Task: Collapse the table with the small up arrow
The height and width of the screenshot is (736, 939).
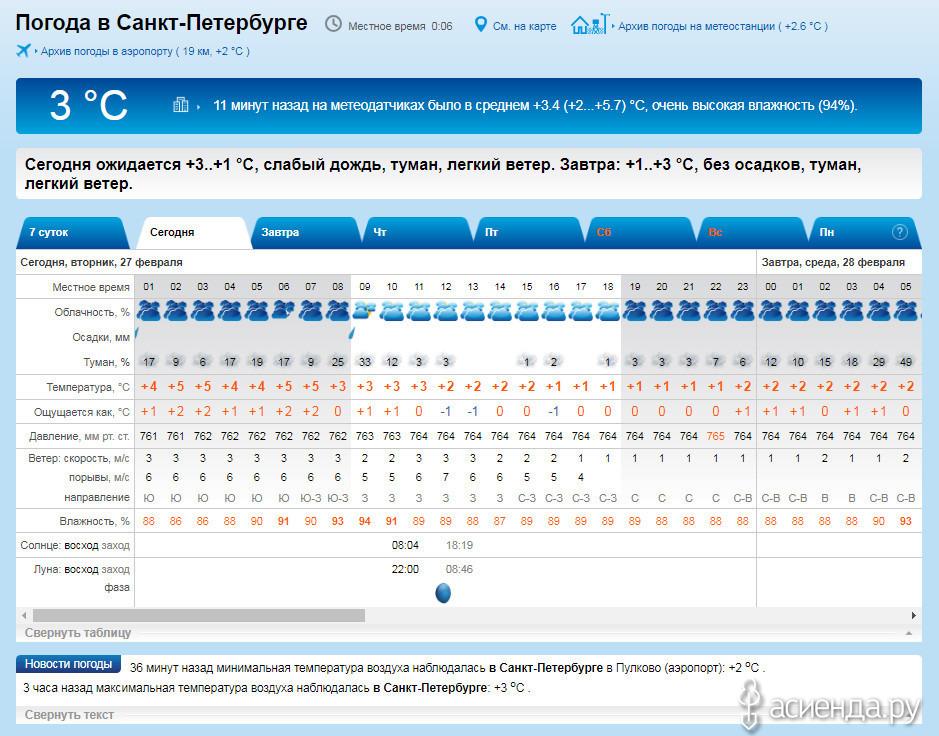Action: pos(908,633)
